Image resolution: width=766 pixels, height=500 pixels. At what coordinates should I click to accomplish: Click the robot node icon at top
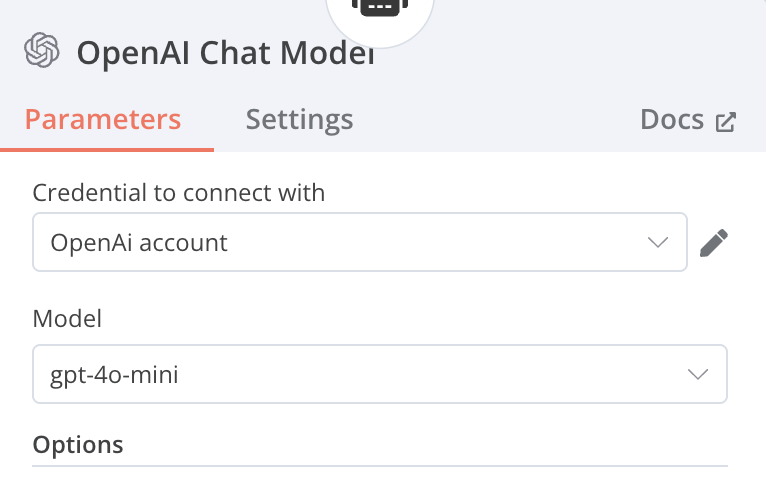380,6
